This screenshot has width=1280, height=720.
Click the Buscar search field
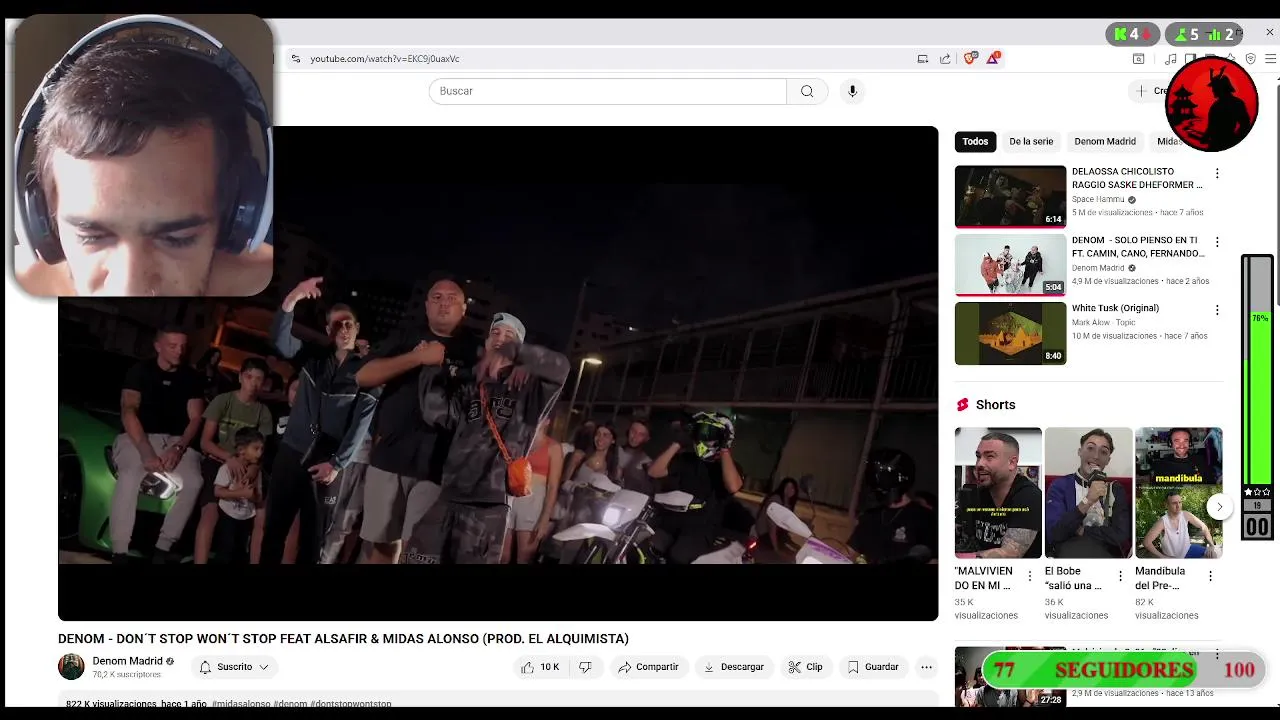click(608, 91)
